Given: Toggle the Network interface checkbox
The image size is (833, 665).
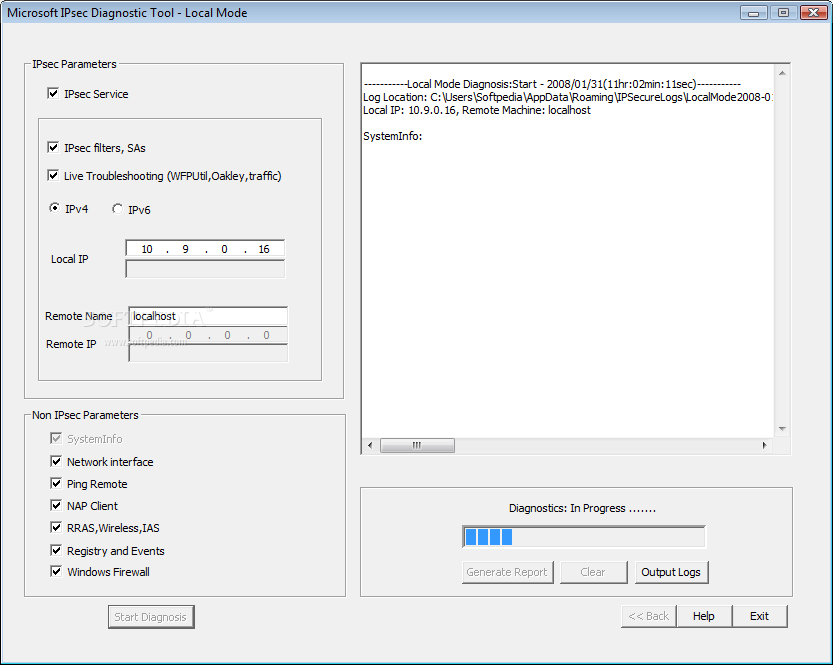Looking at the screenshot, I should [x=56, y=461].
